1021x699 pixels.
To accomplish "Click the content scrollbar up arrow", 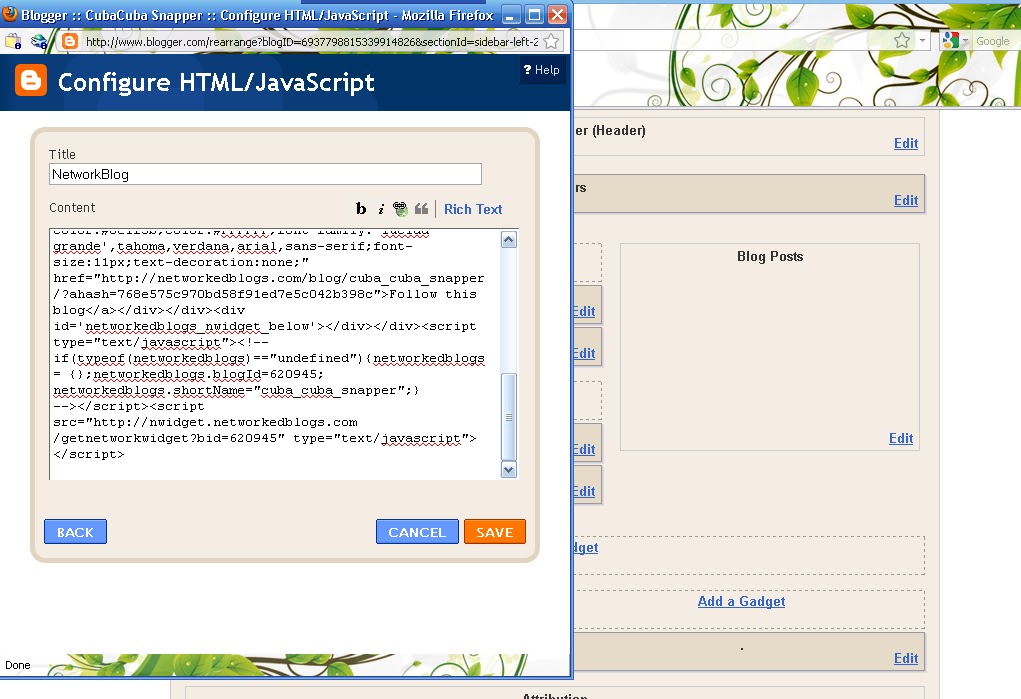I will coord(509,239).
